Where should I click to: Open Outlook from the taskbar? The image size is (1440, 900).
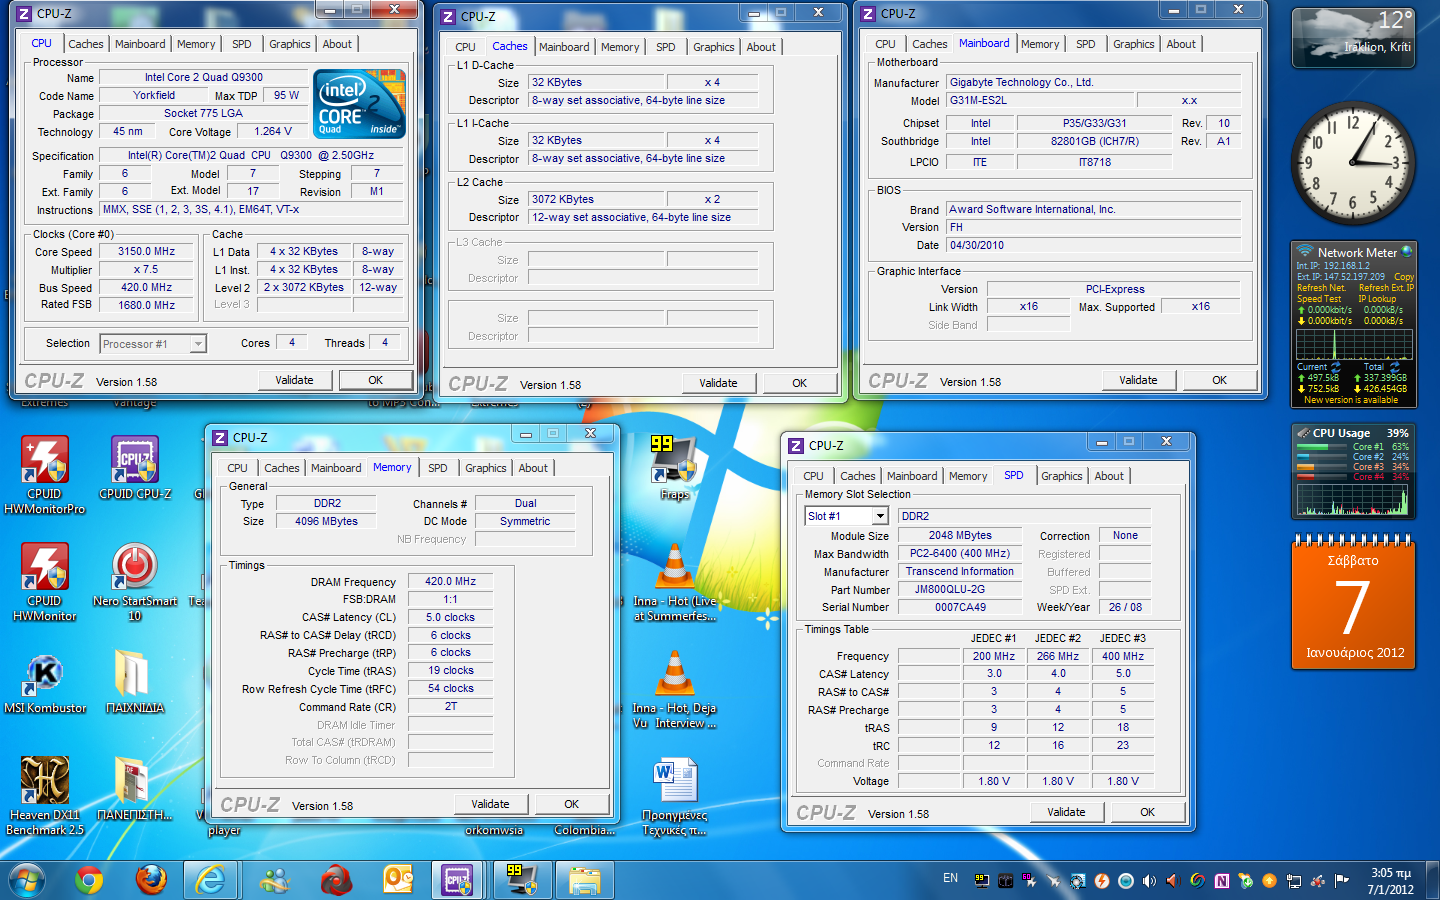tap(399, 880)
